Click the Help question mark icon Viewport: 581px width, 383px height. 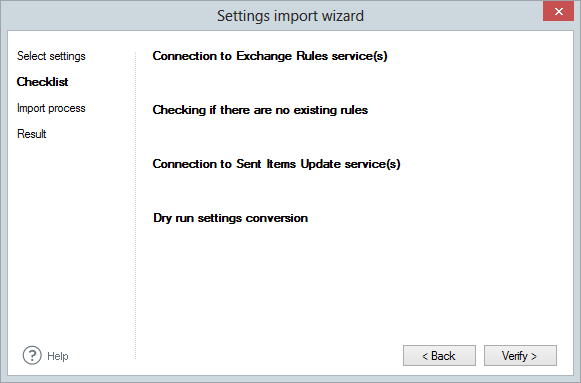pos(32,356)
